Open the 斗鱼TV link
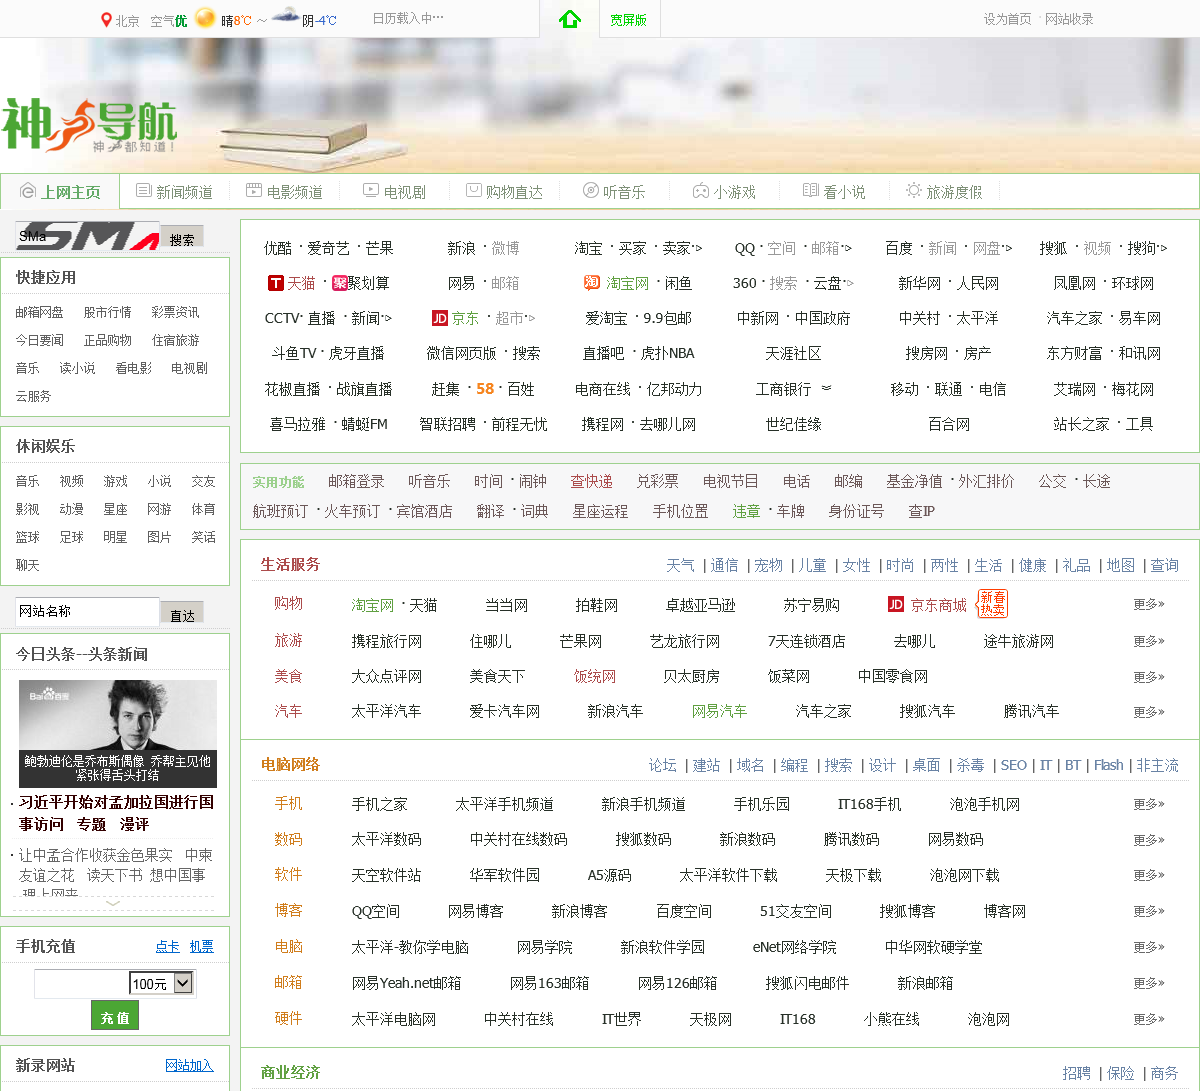The height and width of the screenshot is (1091, 1200). [x=294, y=353]
